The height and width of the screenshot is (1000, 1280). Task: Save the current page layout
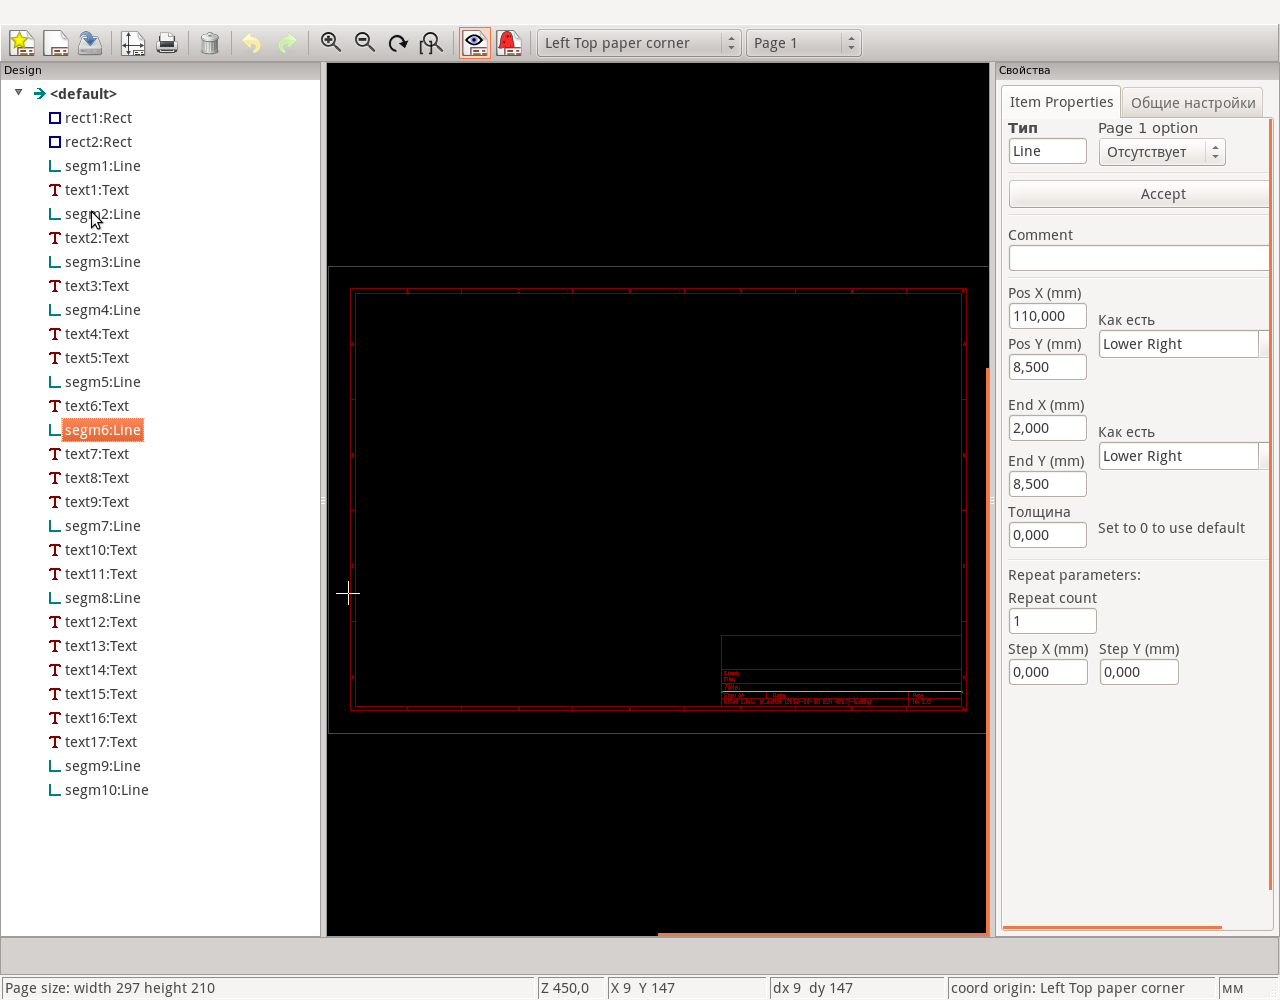coord(90,42)
